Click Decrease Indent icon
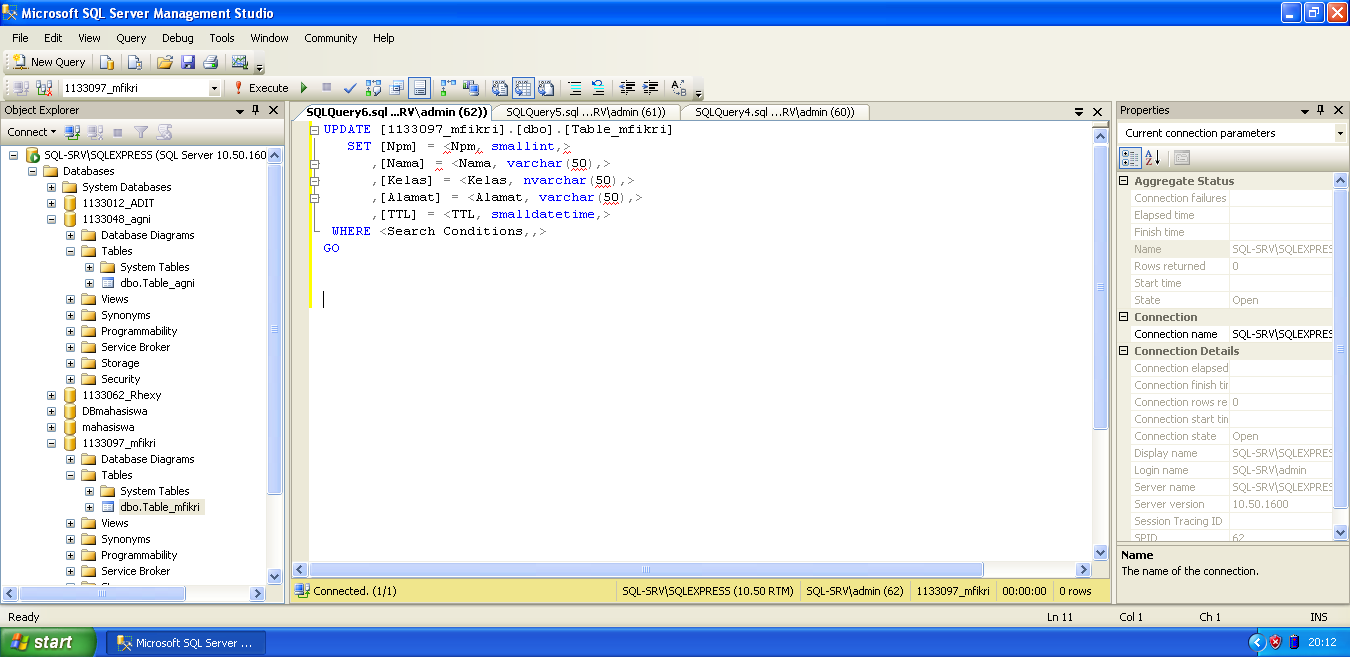This screenshot has width=1350, height=657. [627, 88]
